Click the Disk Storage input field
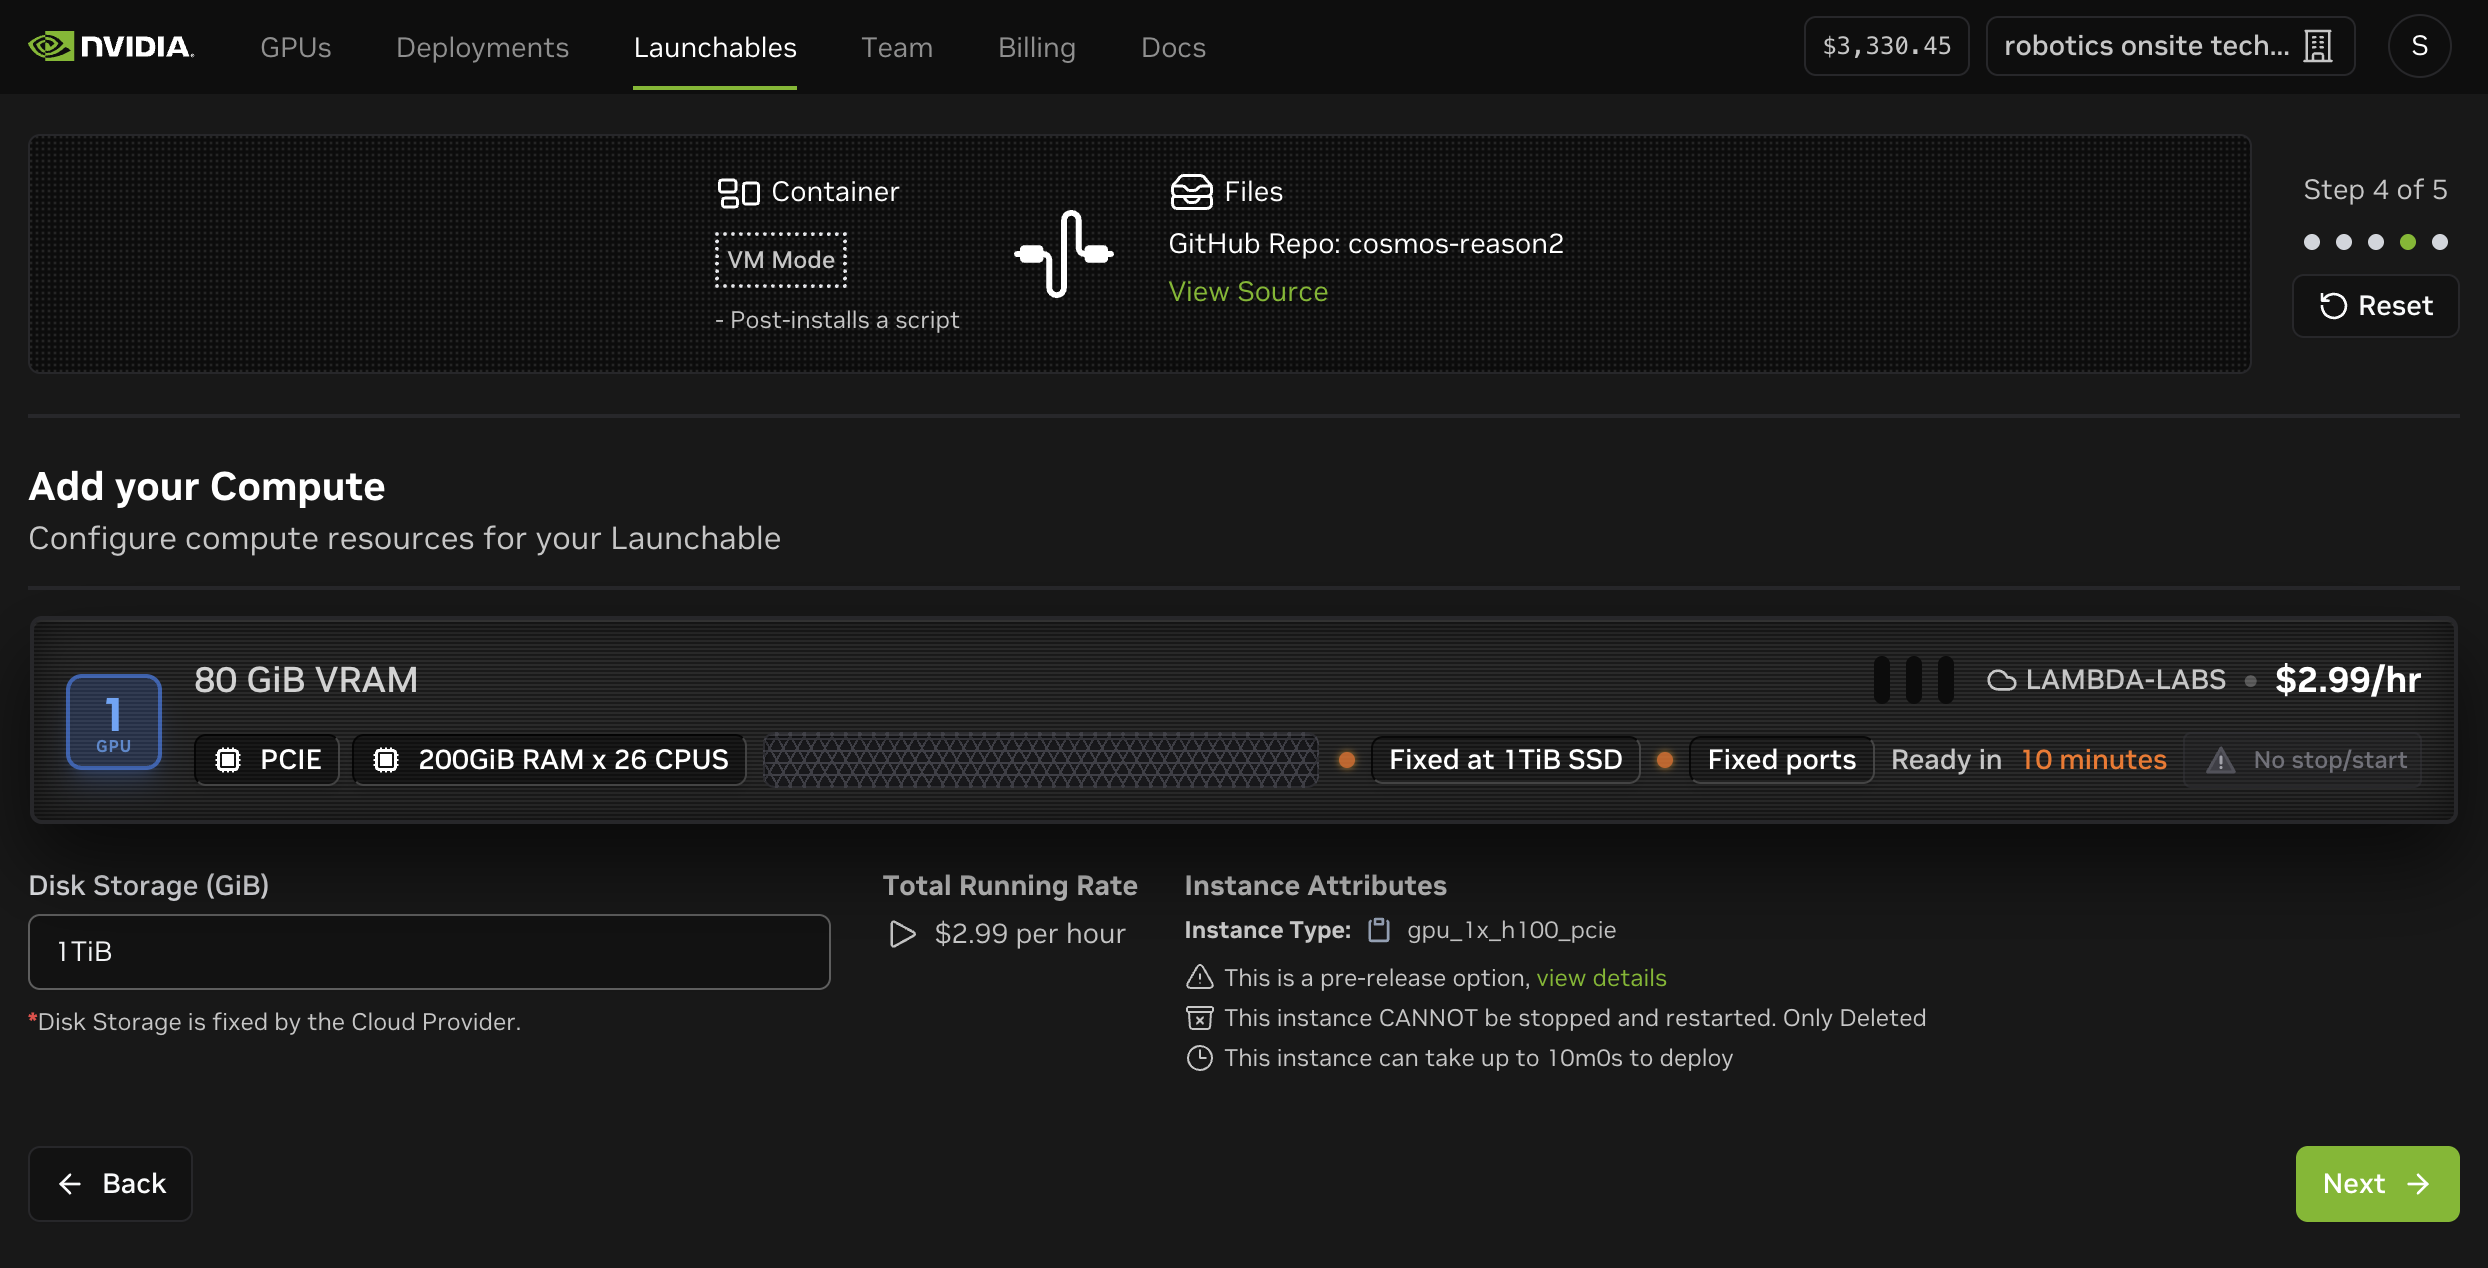The image size is (2488, 1268). coord(429,951)
